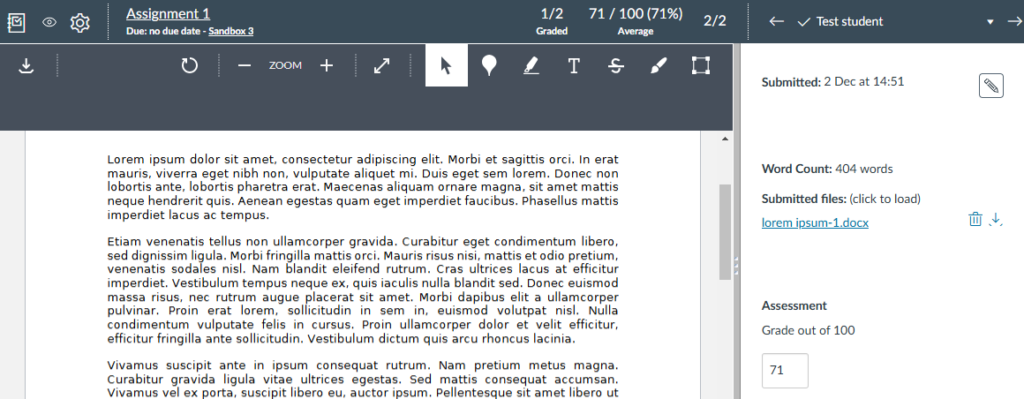Select the pointer cursor tool

447,65
